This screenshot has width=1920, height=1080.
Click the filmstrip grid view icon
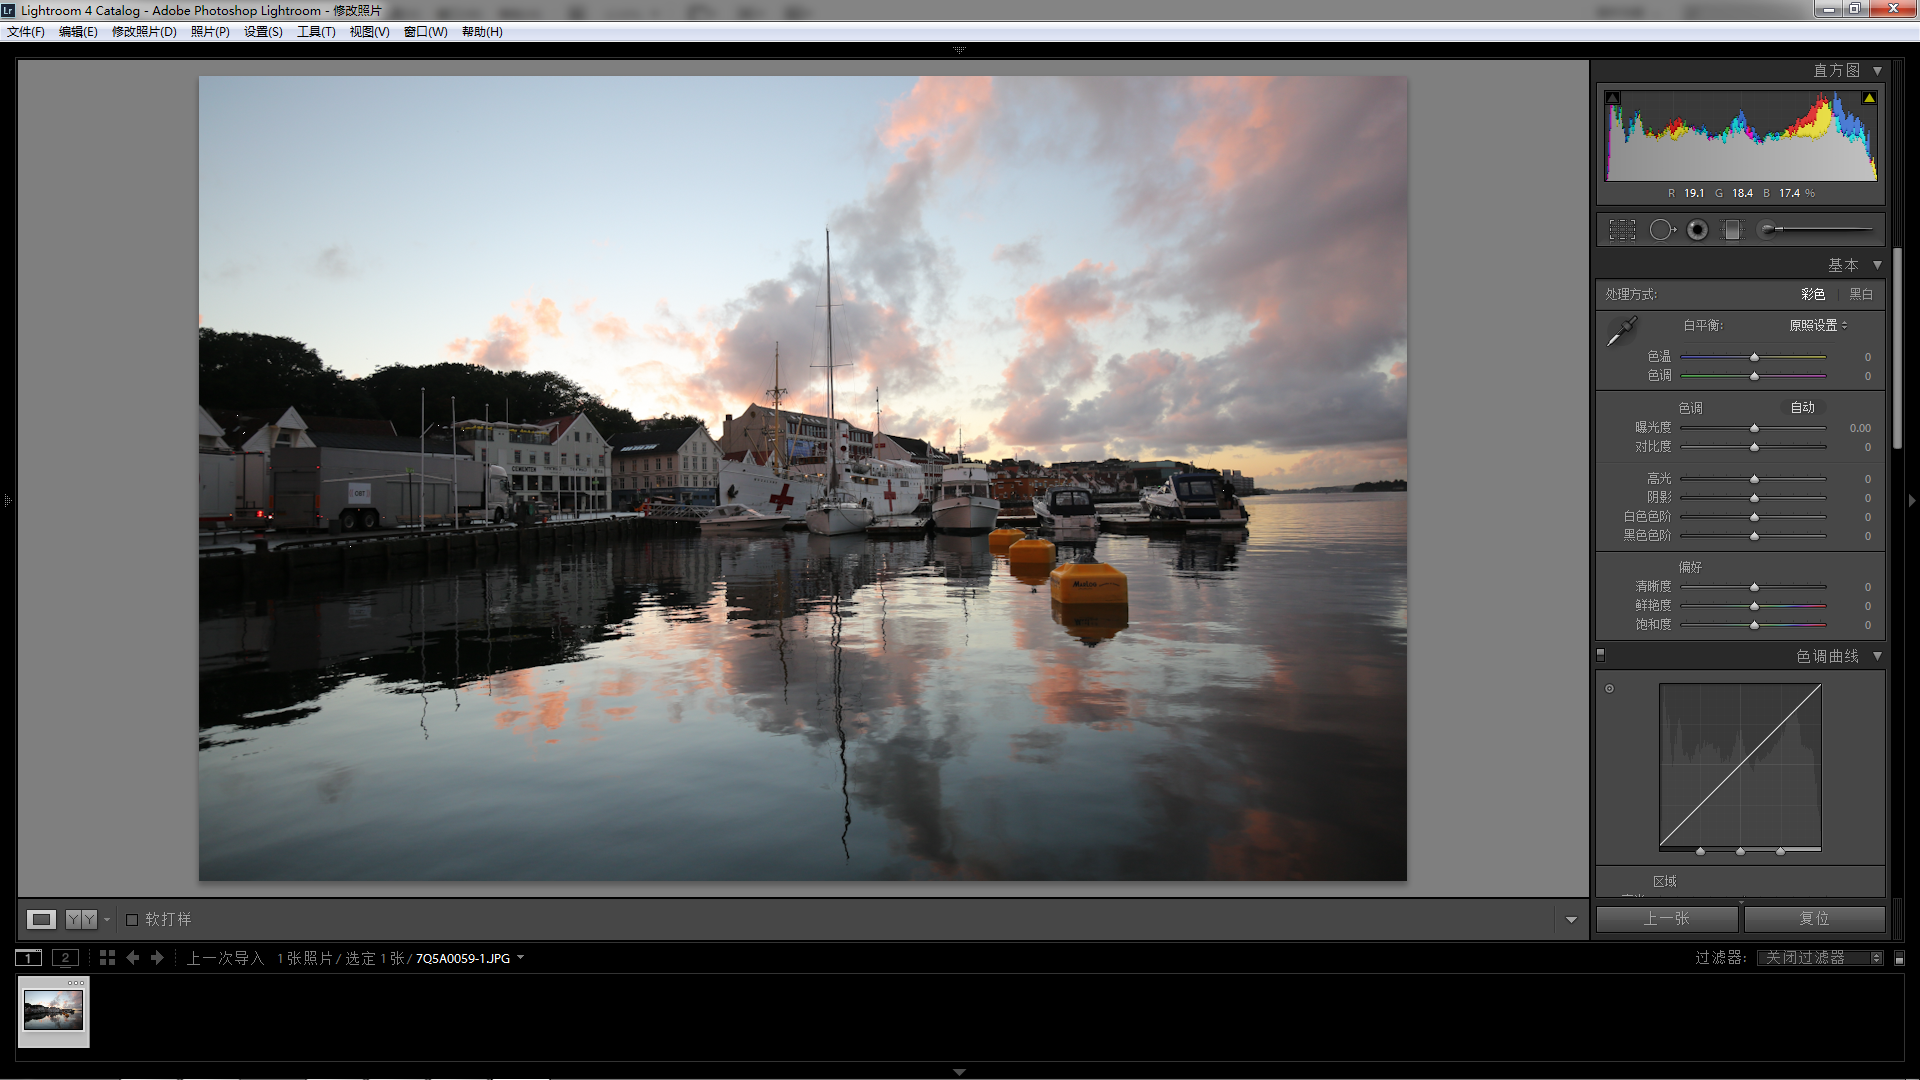pos(107,958)
